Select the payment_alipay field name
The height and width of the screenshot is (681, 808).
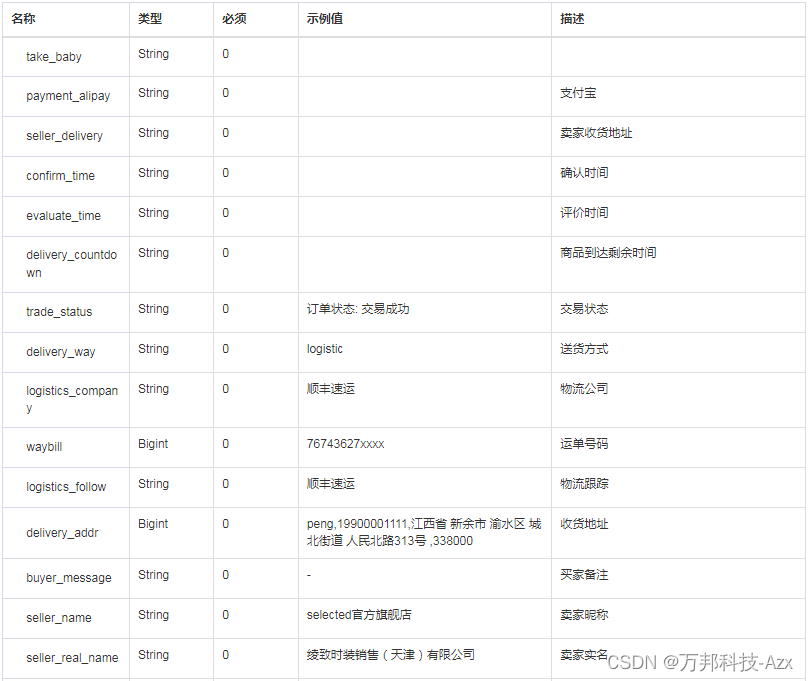(x=68, y=96)
